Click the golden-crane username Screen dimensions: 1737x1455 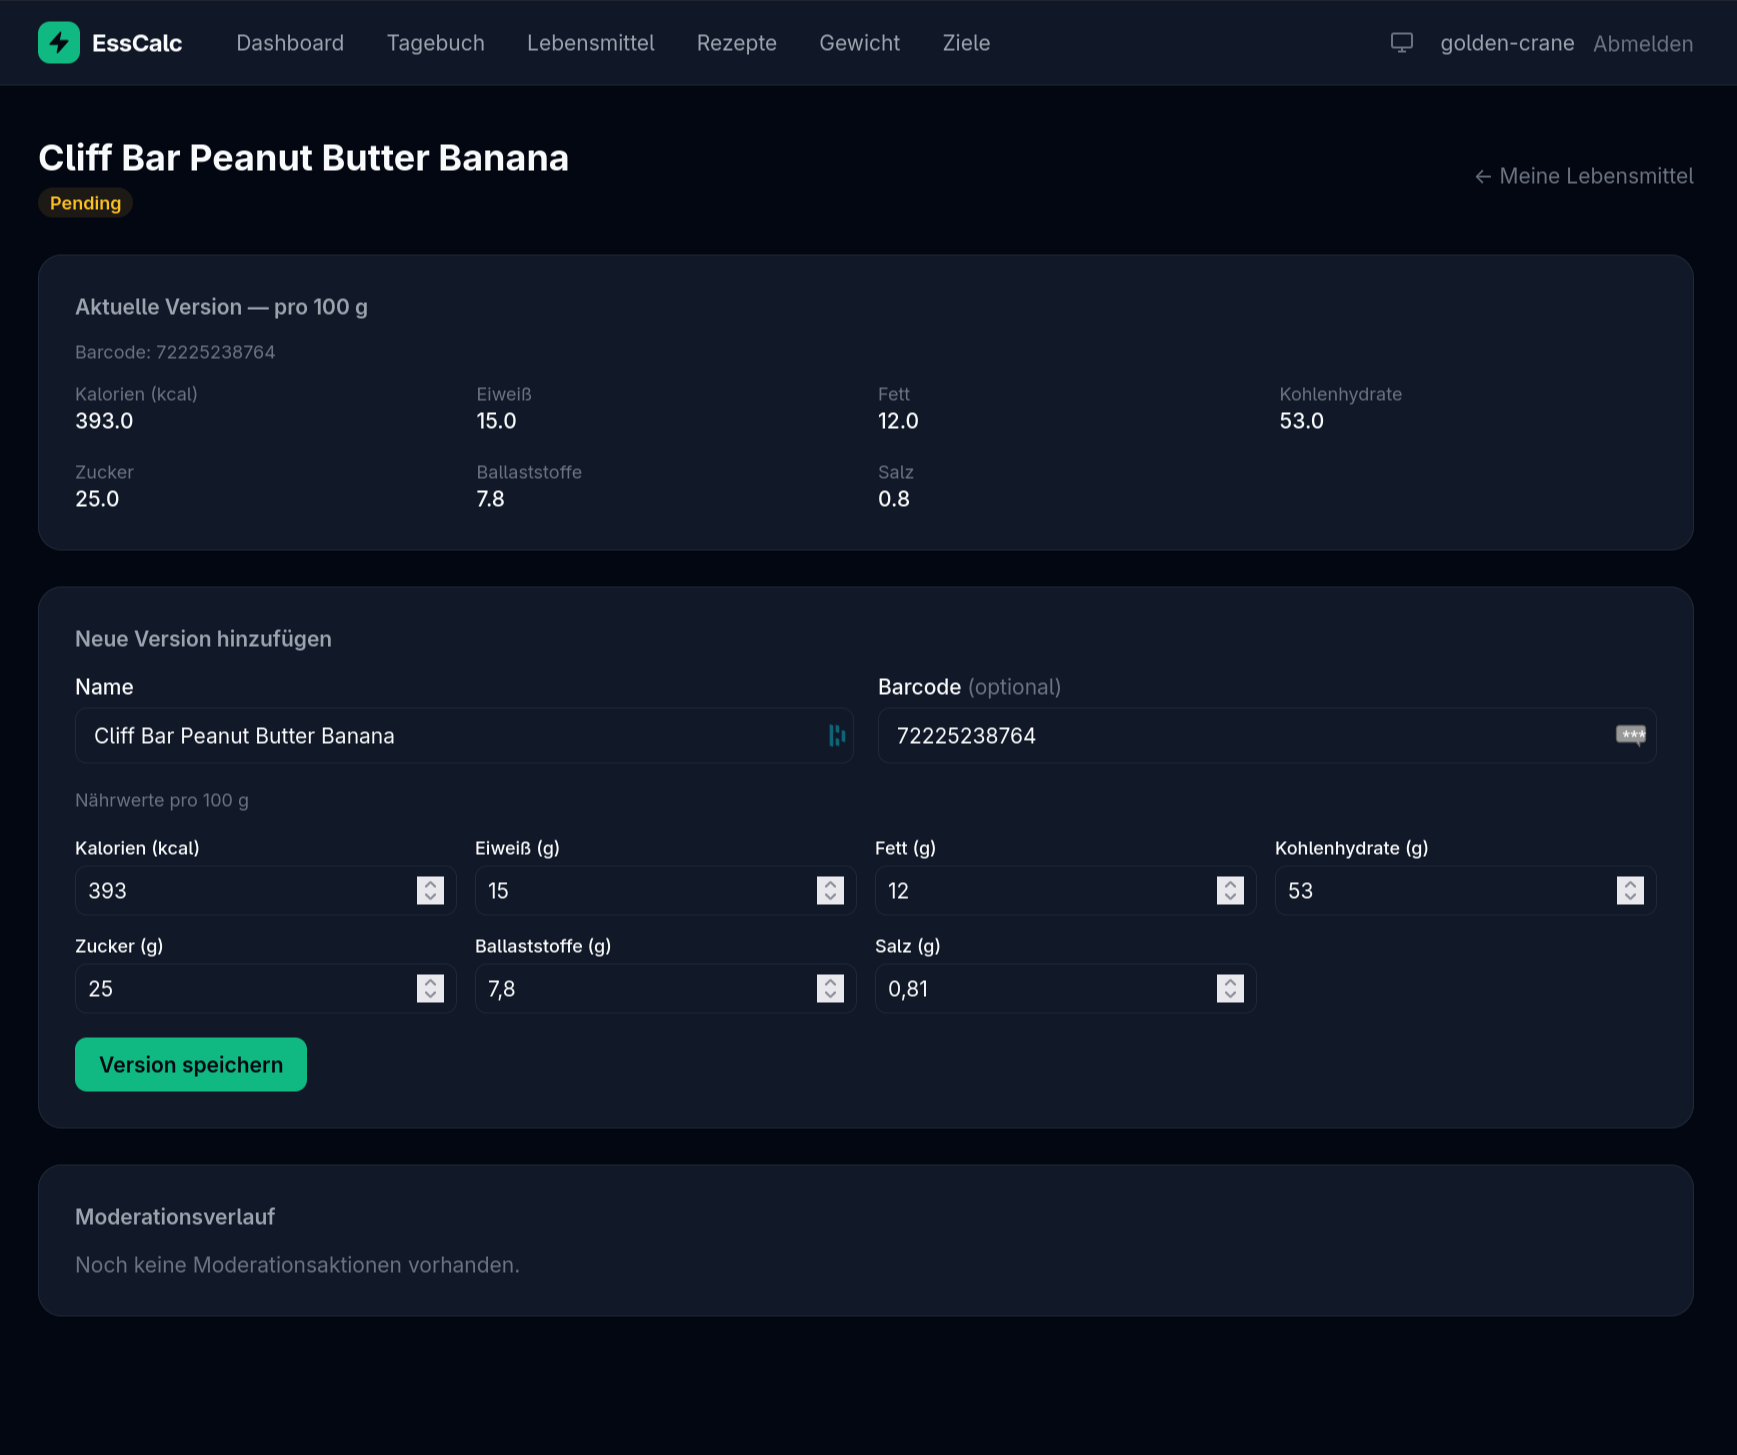1507,43
